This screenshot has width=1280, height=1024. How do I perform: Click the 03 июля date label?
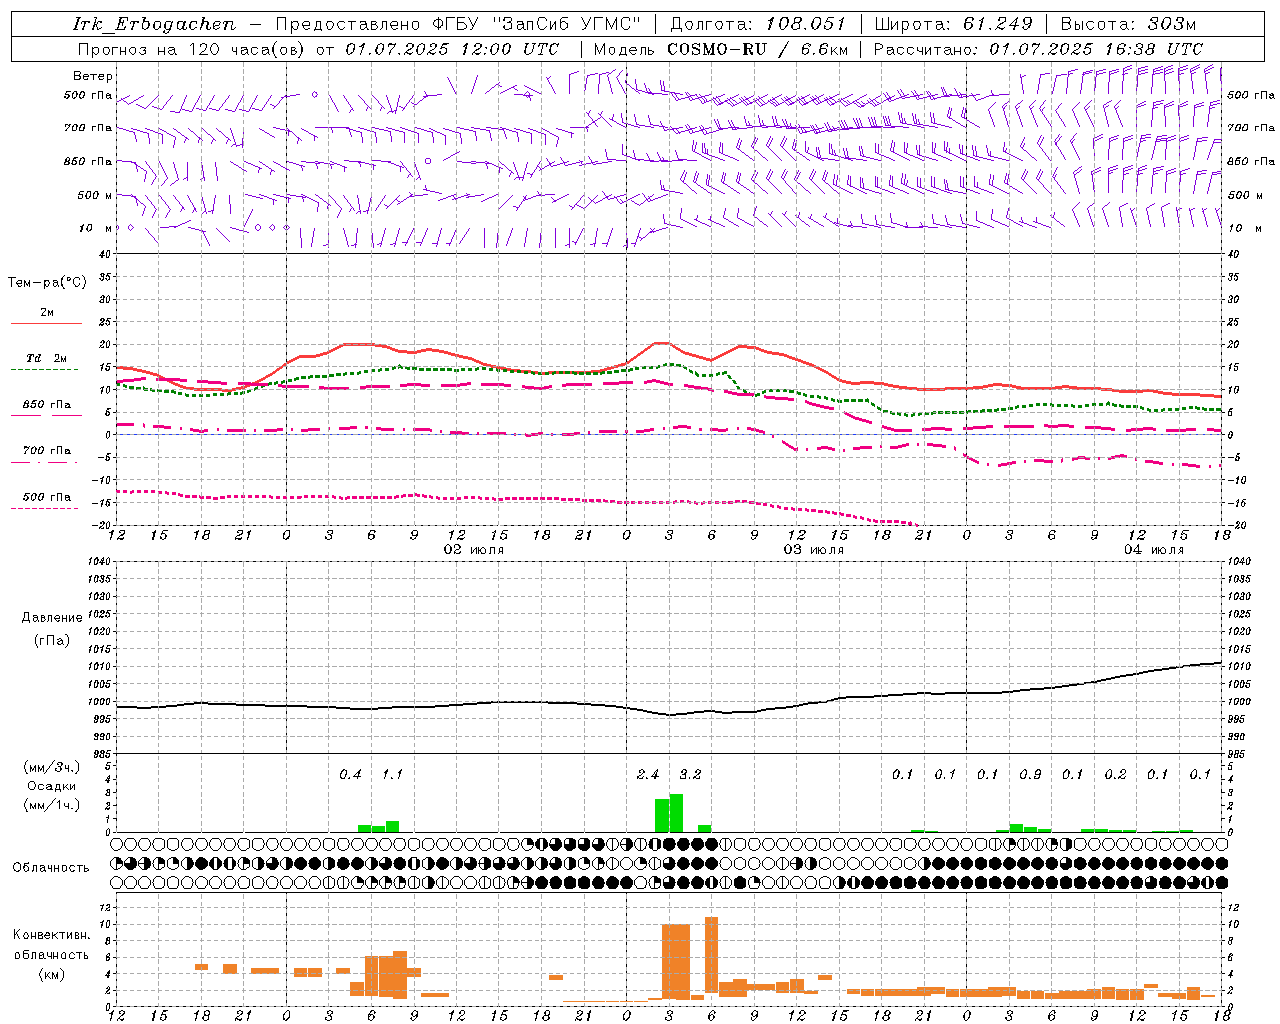click(813, 550)
